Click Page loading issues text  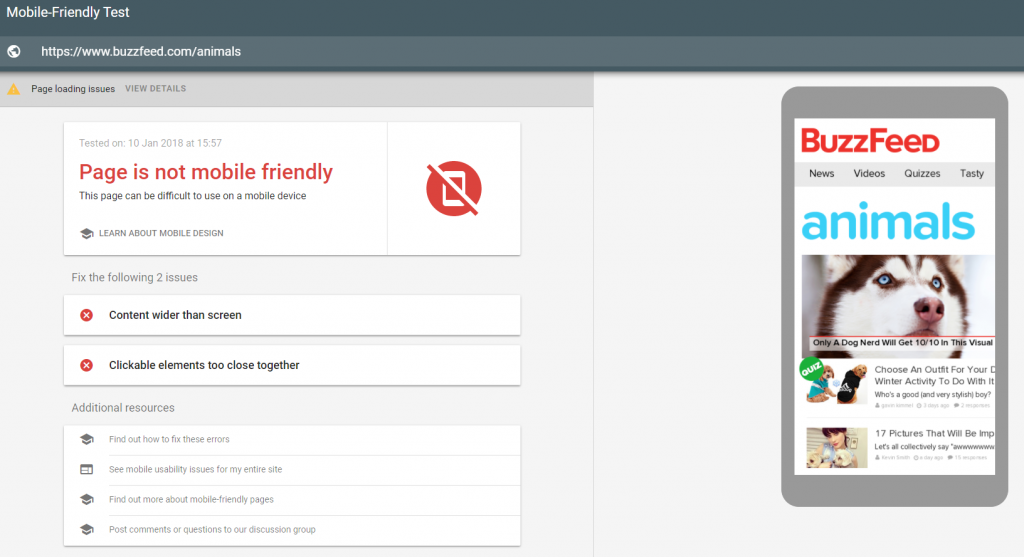[x=73, y=89]
